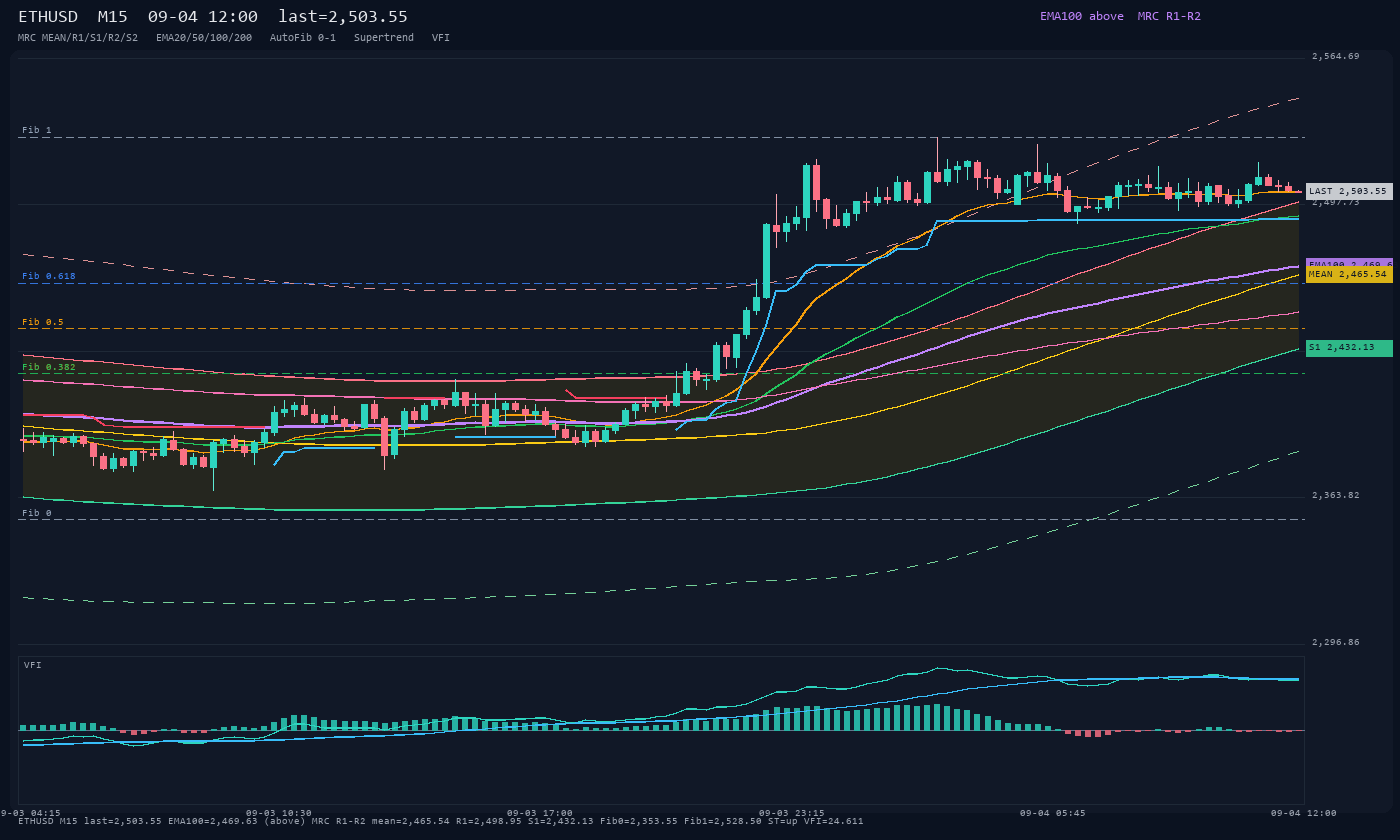Click the 2,564.69 price axis label
The image size is (1400, 840).
pyautogui.click(x=1336, y=56)
